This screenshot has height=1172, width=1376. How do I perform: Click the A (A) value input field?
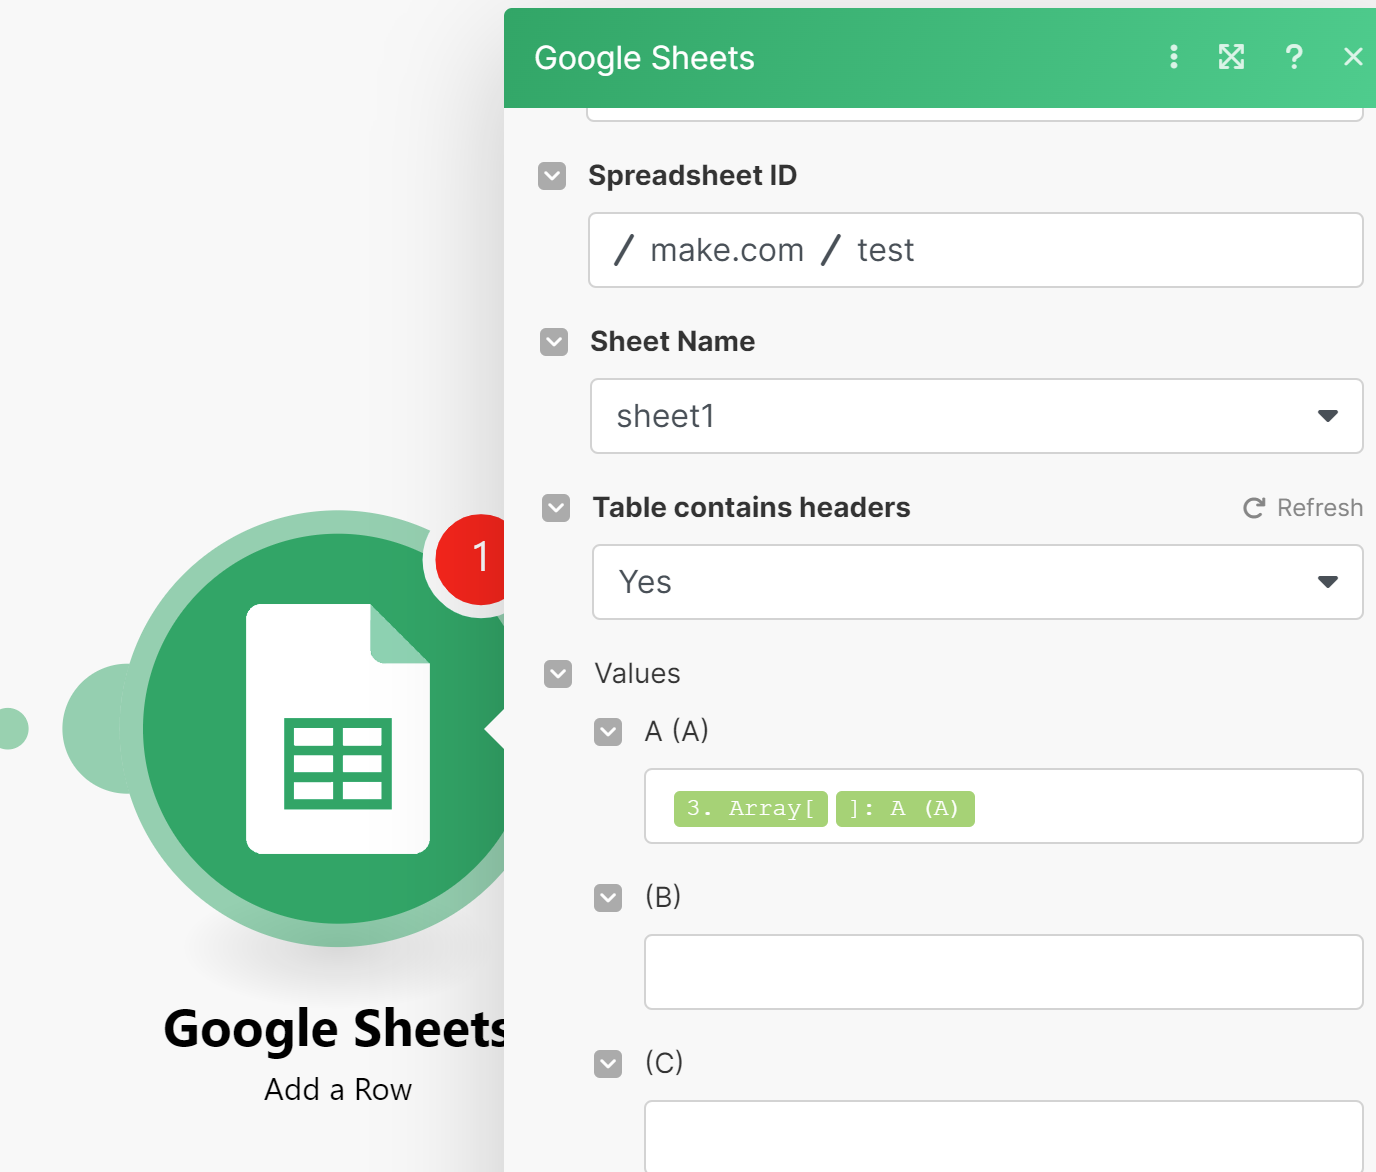1004,806
